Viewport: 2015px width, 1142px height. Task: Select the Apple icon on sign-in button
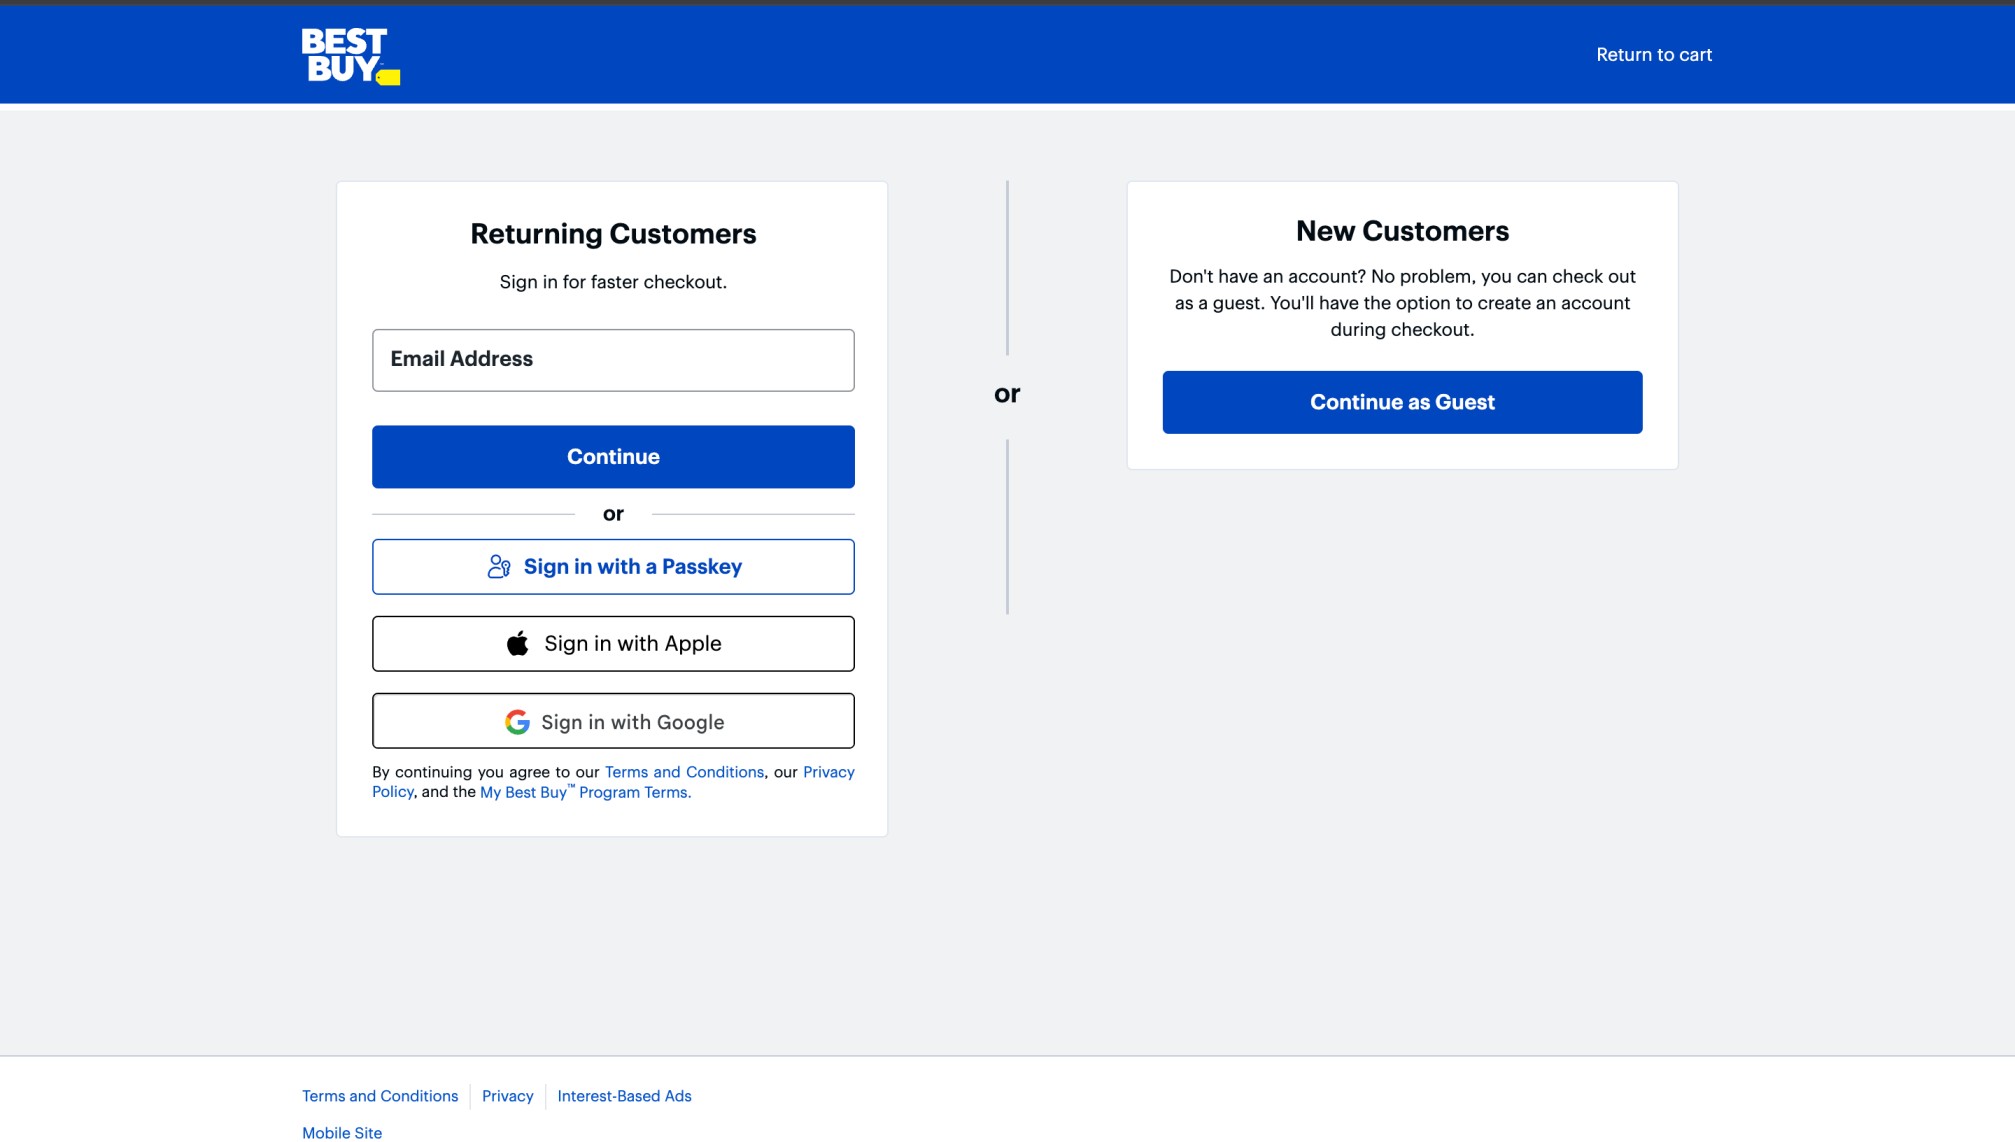pyautogui.click(x=518, y=643)
